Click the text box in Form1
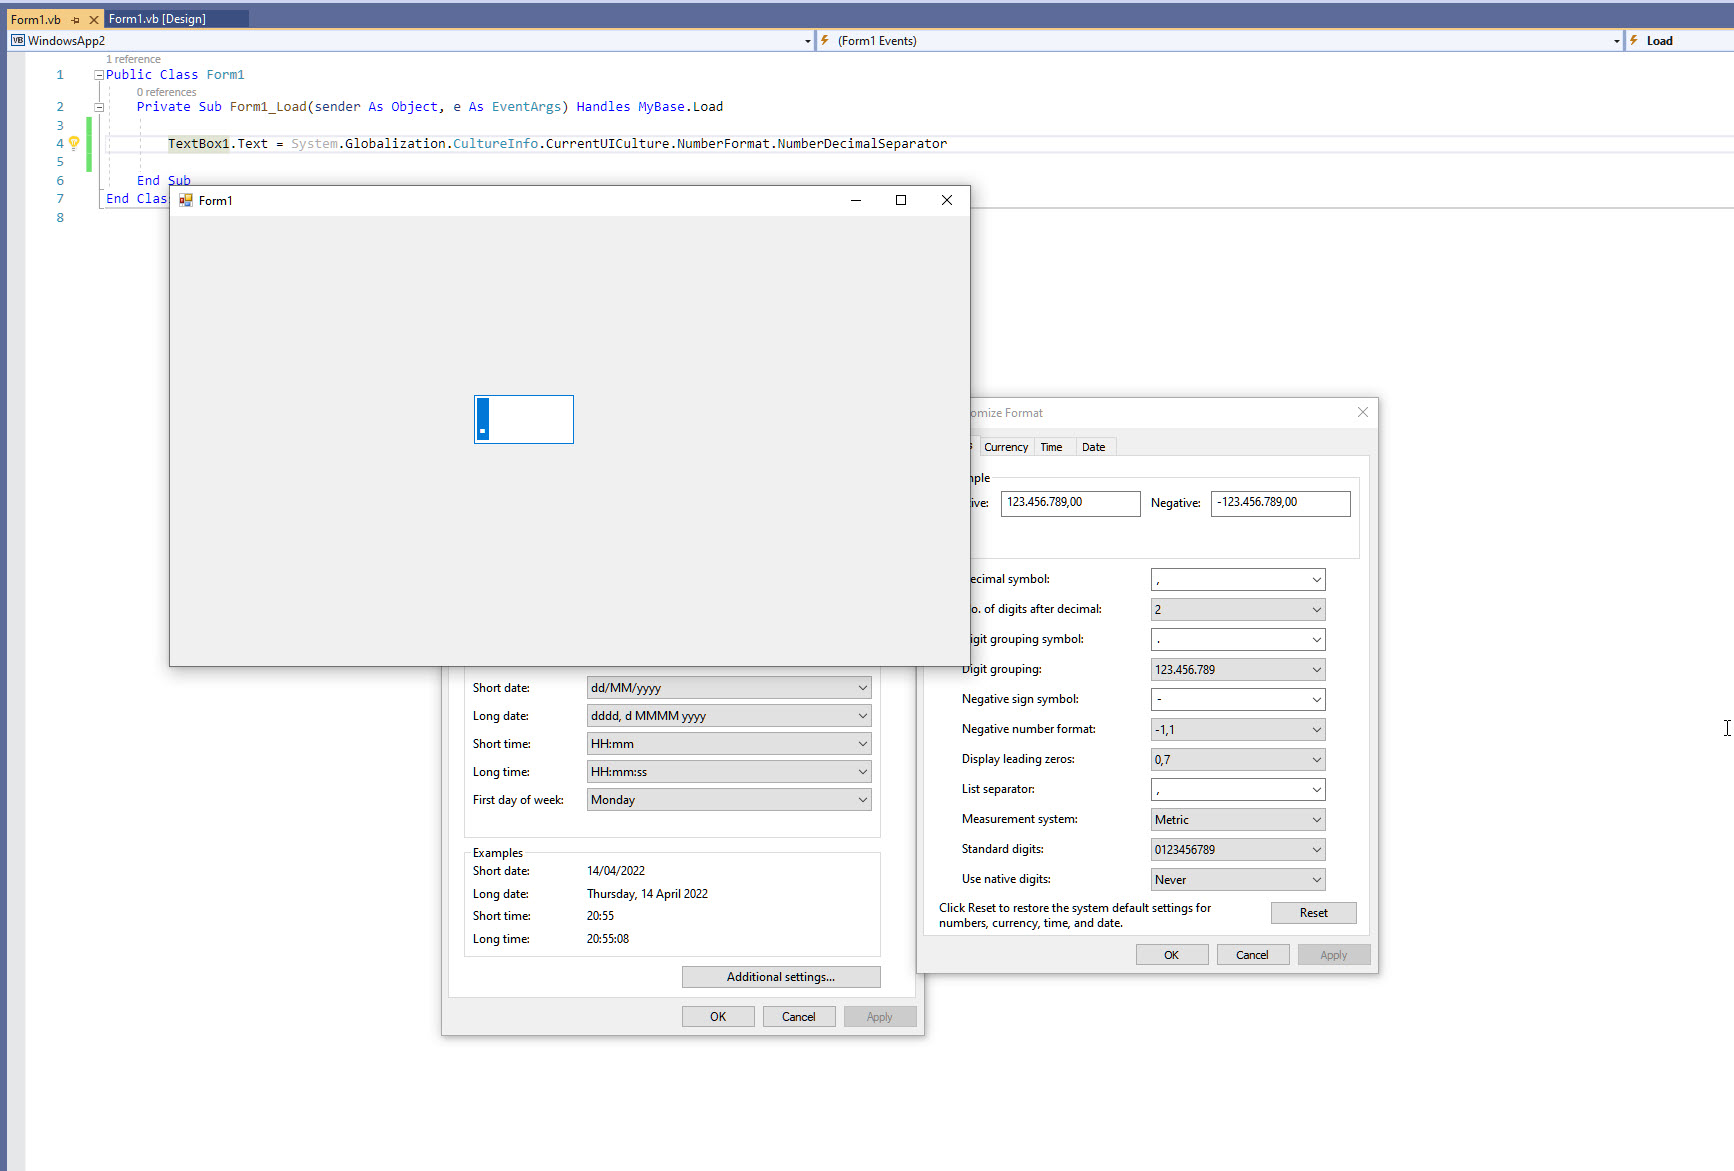Image resolution: width=1734 pixels, height=1171 pixels. click(x=524, y=419)
